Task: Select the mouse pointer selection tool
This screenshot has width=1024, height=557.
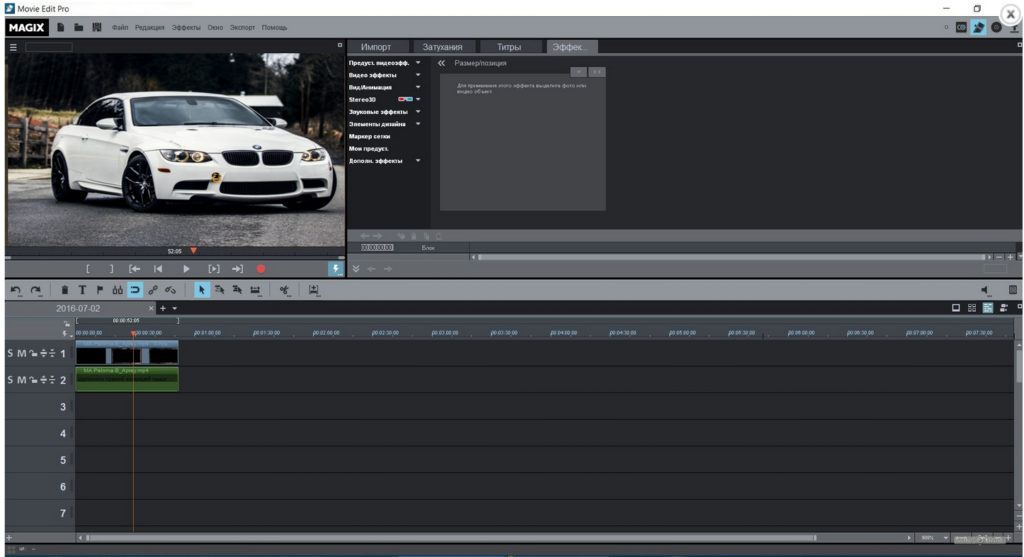Action: (x=201, y=290)
